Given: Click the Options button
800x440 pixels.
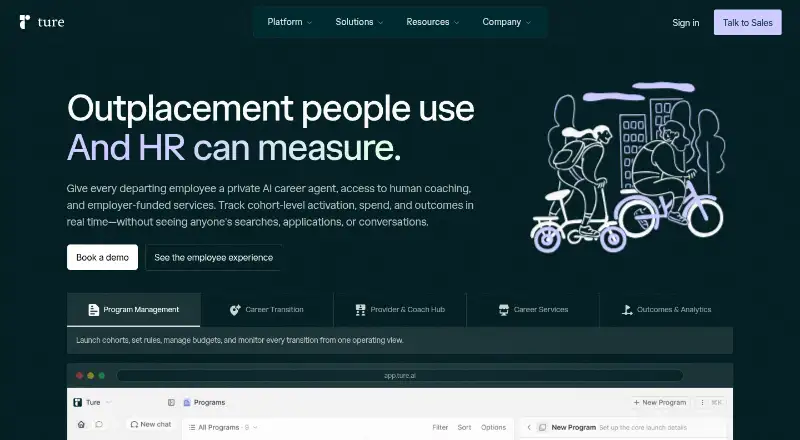Looking at the screenshot, I should coord(493,427).
